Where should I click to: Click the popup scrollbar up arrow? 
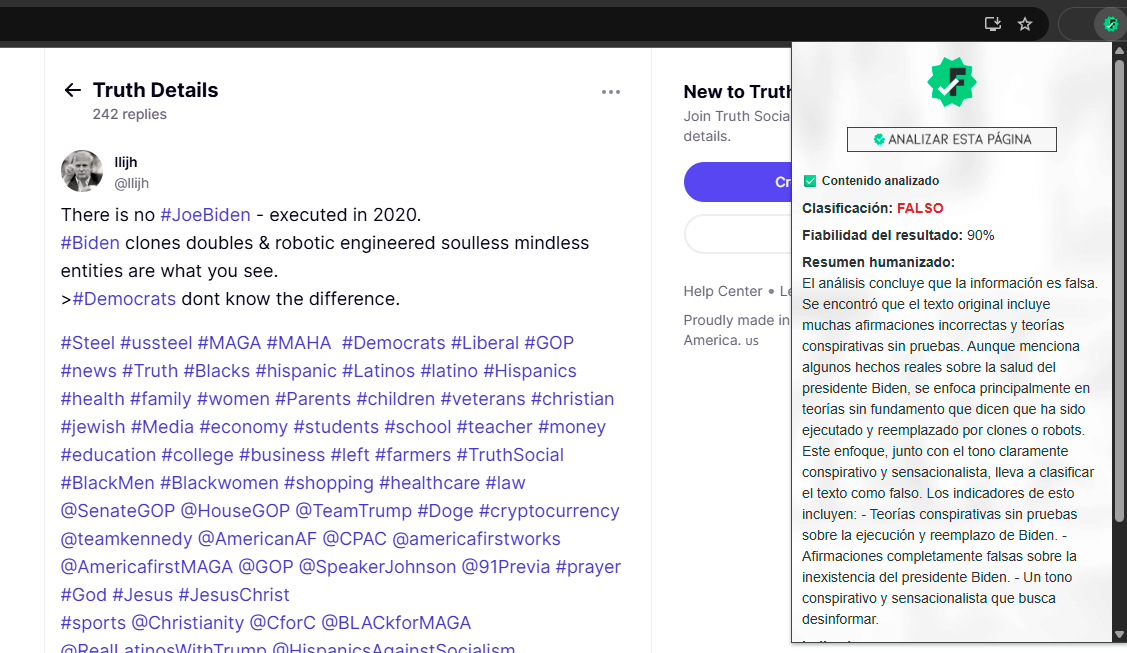tap(1118, 50)
